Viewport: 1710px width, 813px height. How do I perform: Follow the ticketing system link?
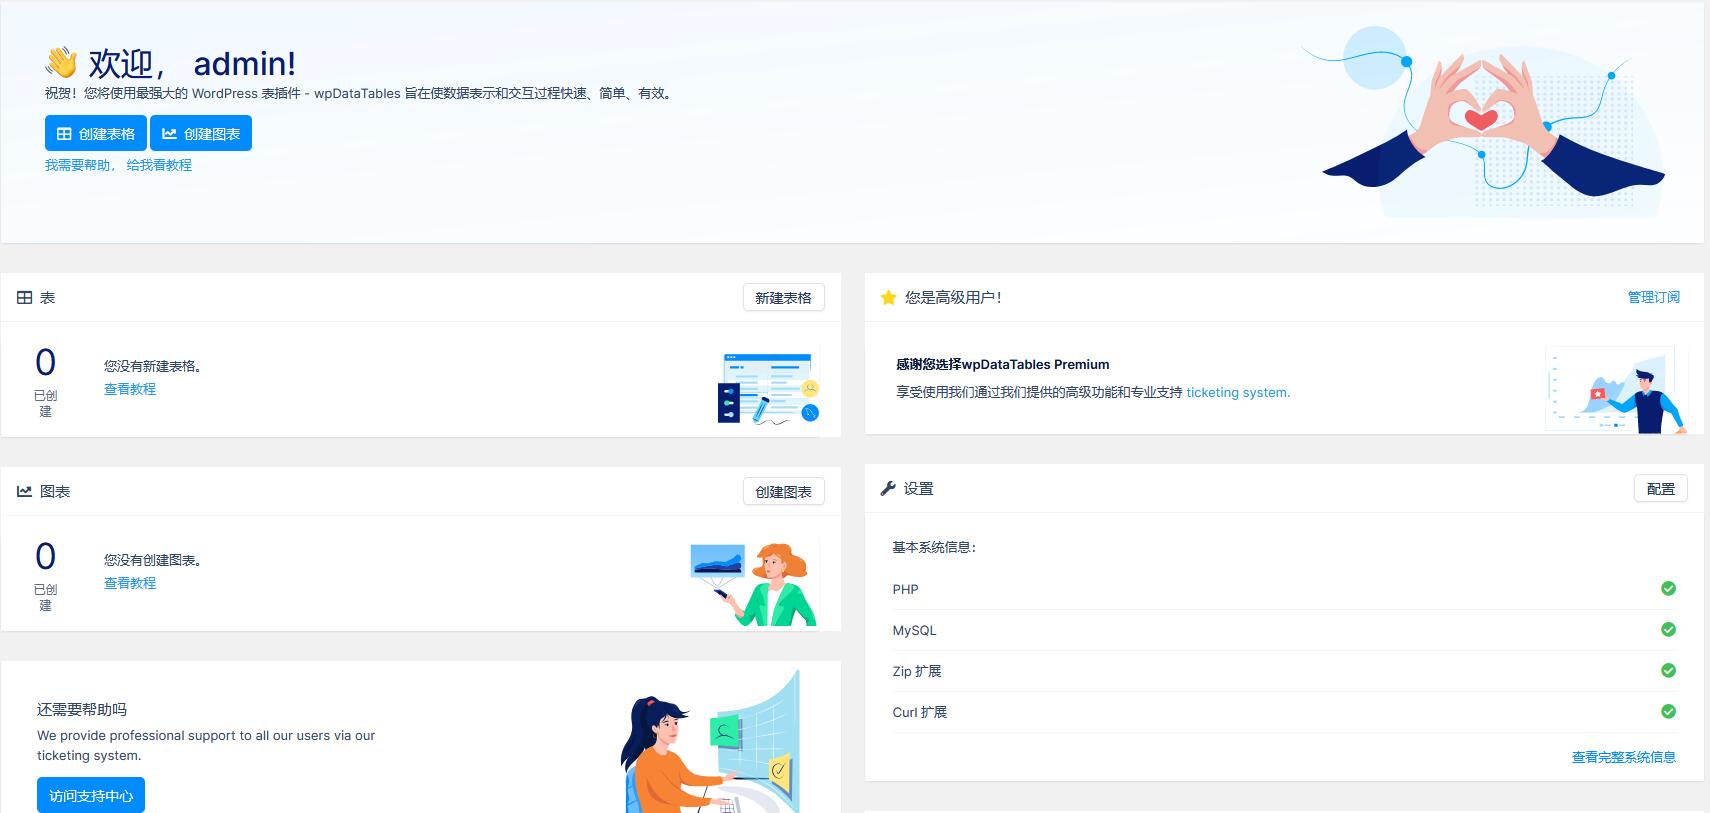[1237, 393]
